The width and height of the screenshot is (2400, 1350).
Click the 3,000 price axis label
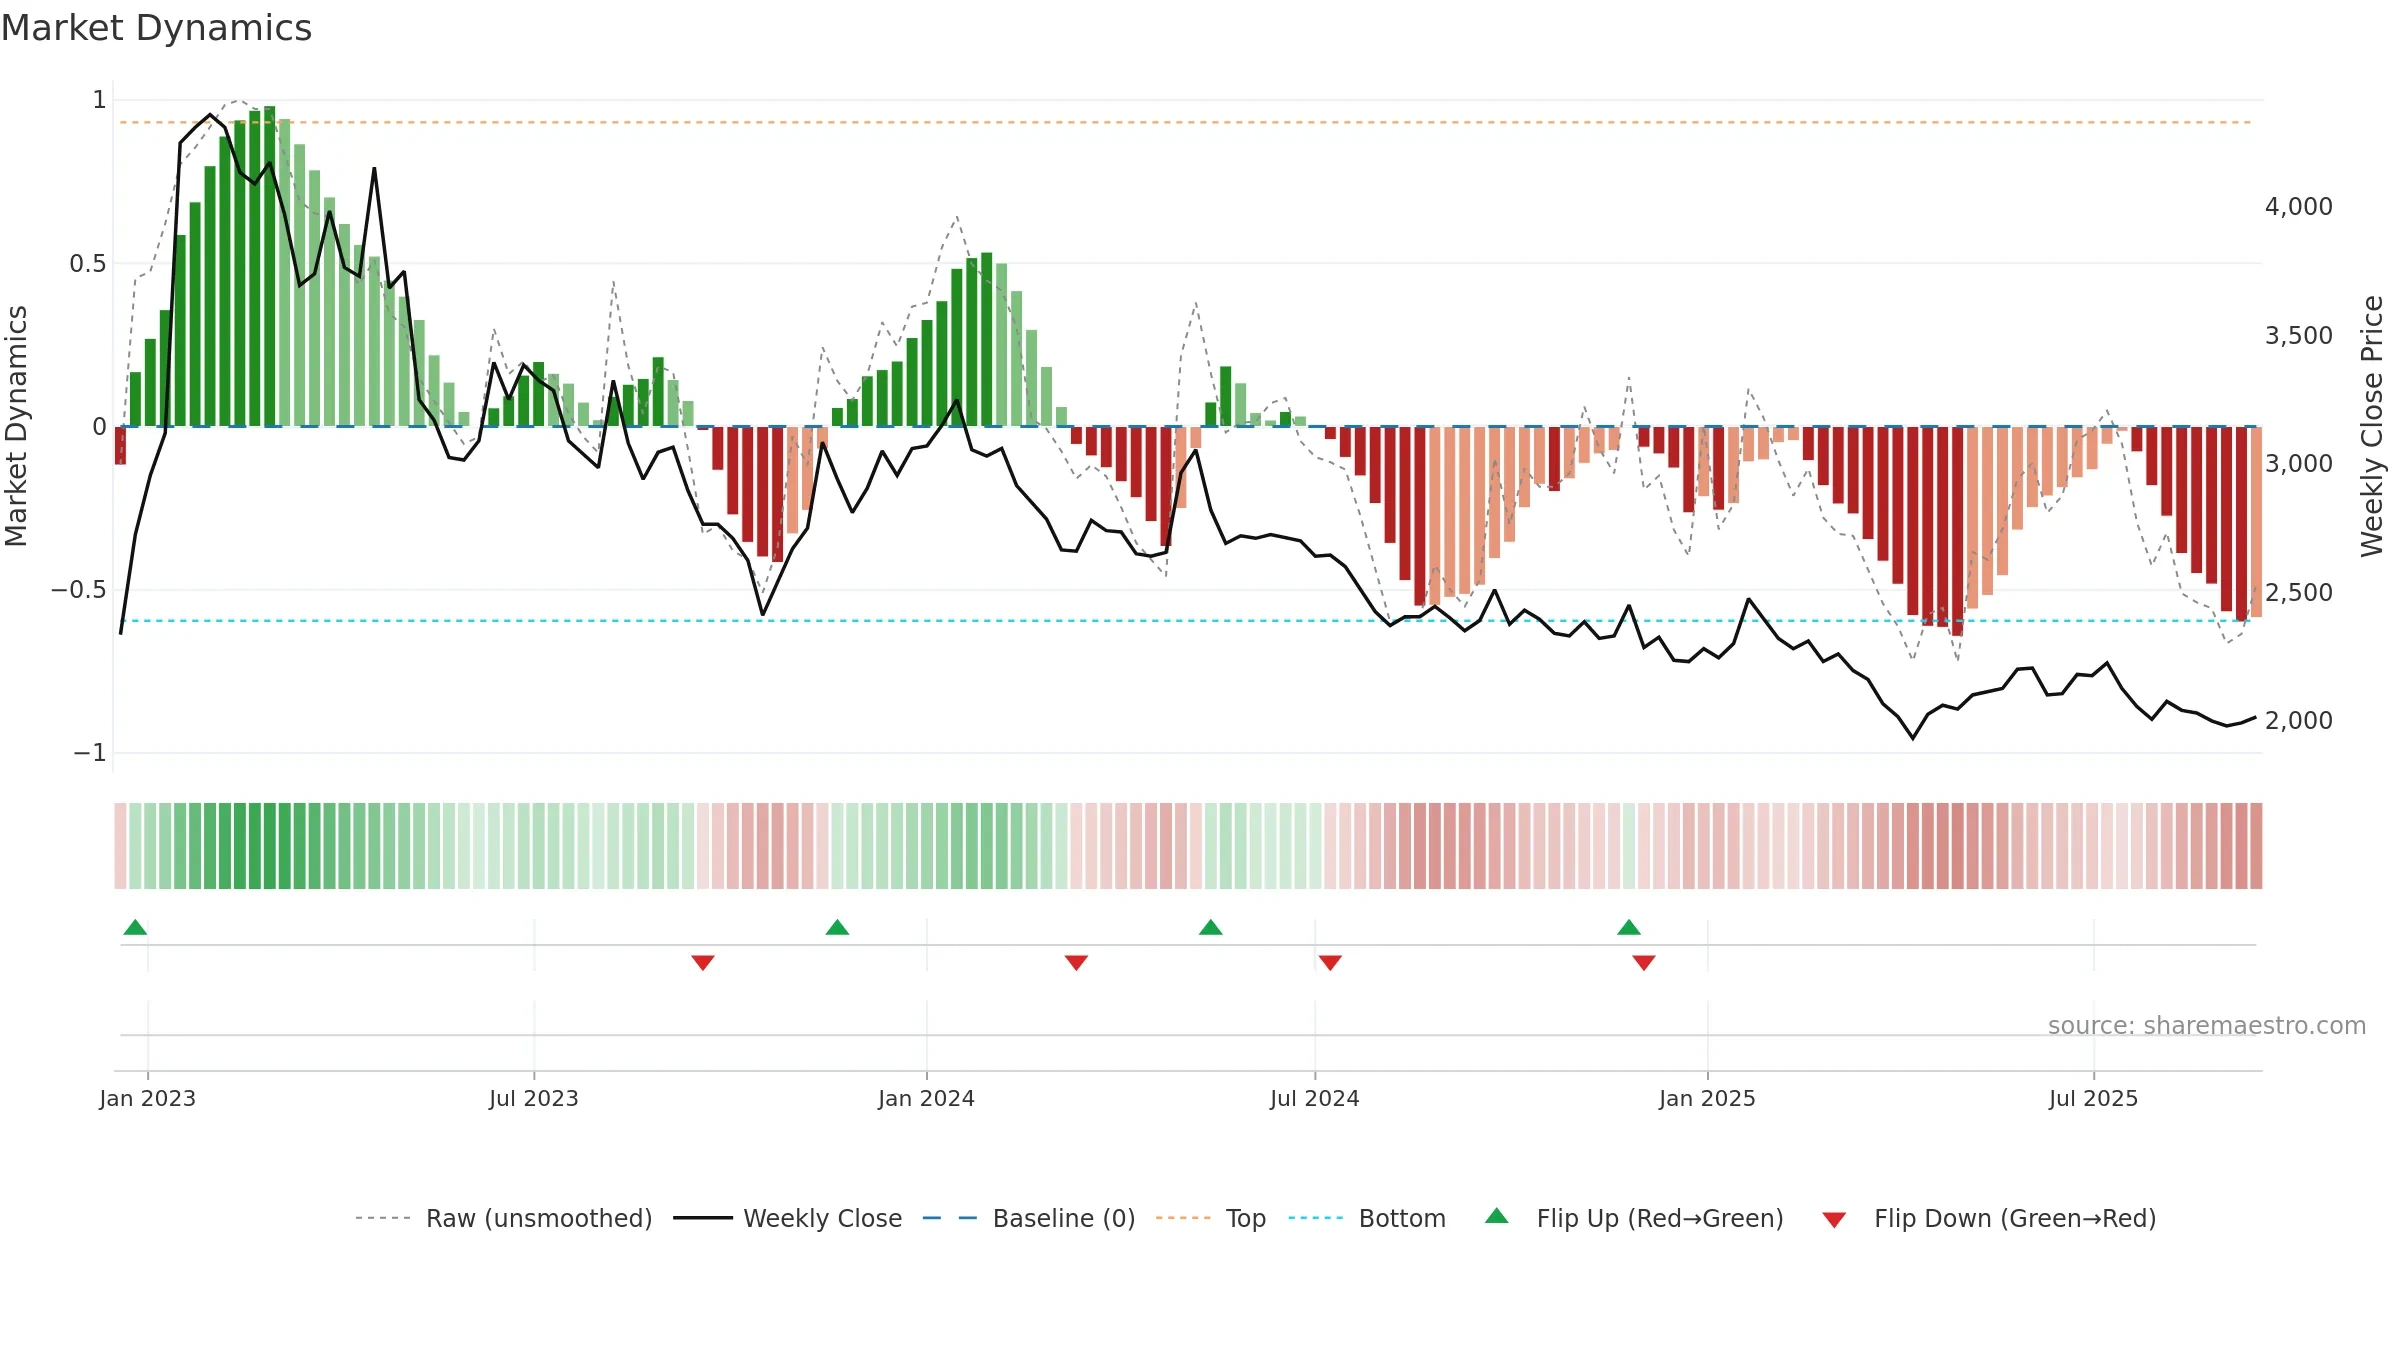[2299, 463]
